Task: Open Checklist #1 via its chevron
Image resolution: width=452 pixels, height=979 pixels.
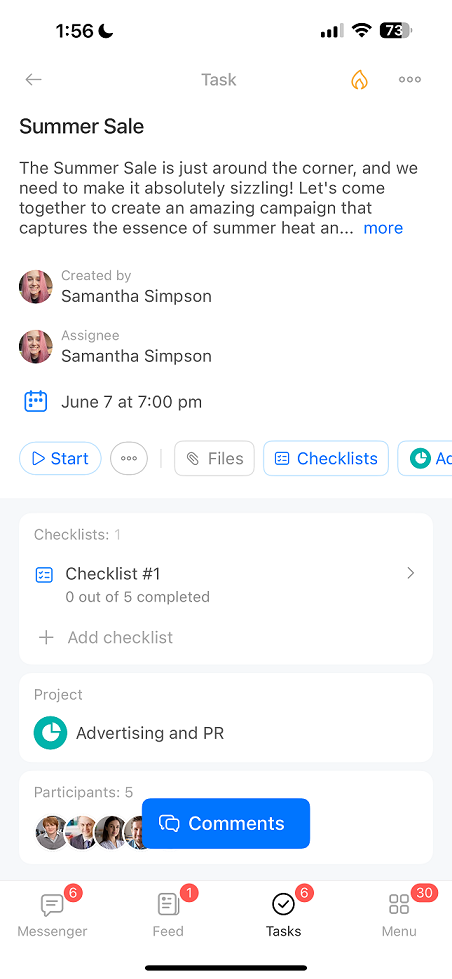Action: click(410, 573)
